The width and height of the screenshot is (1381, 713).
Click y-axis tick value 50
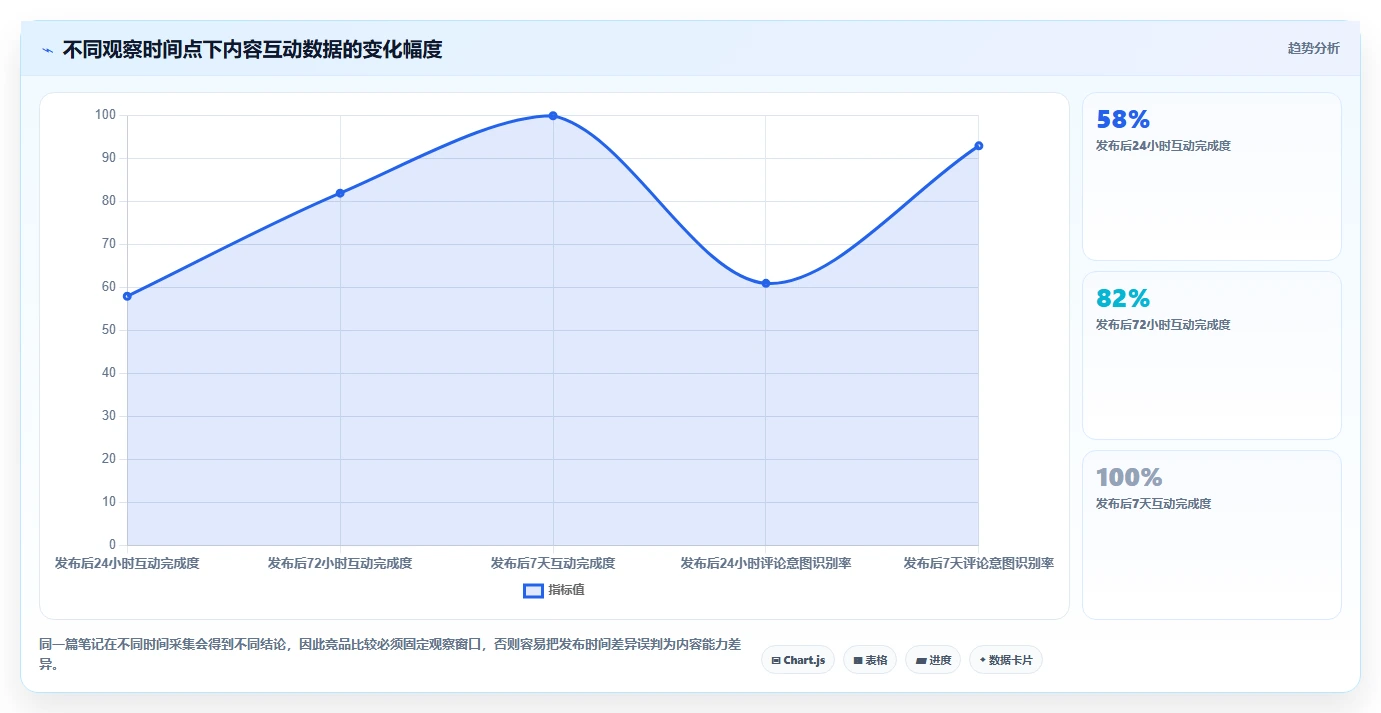point(109,330)
